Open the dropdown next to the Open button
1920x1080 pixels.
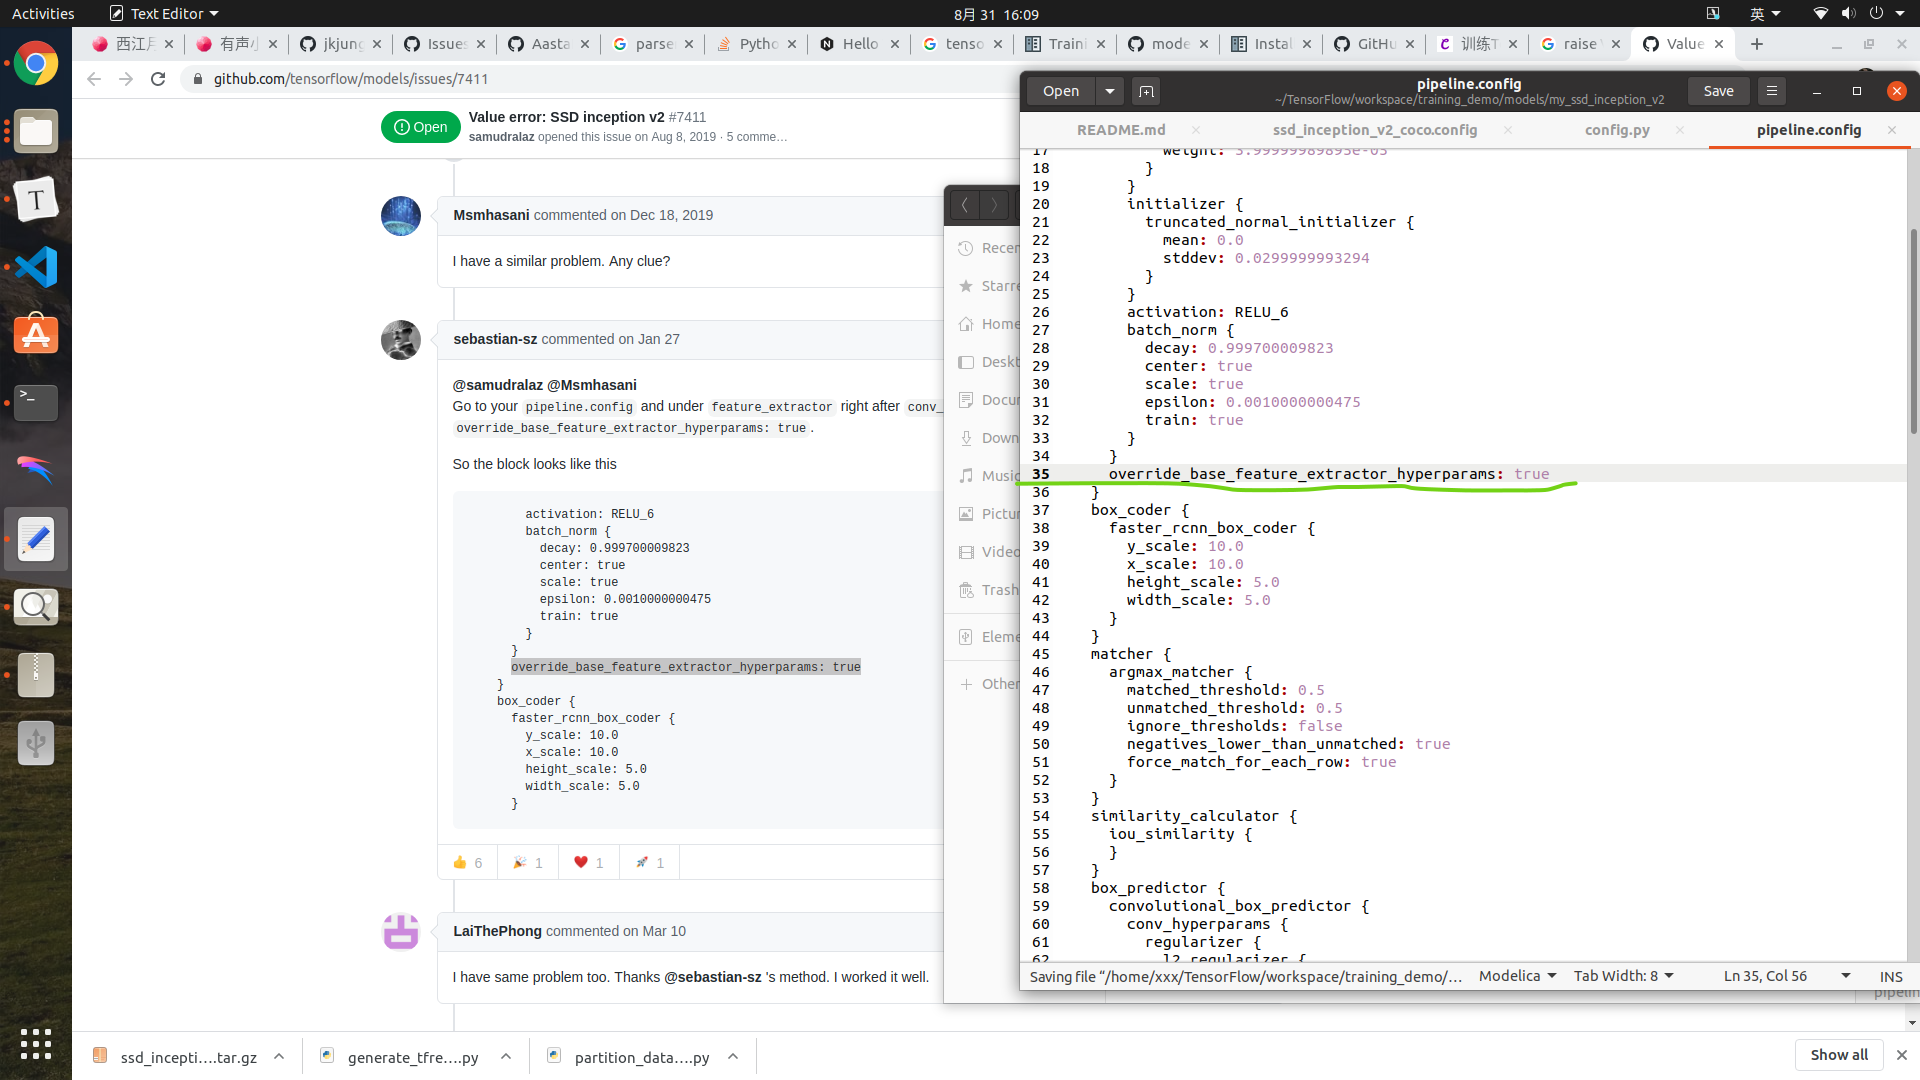click(1109, 91)
